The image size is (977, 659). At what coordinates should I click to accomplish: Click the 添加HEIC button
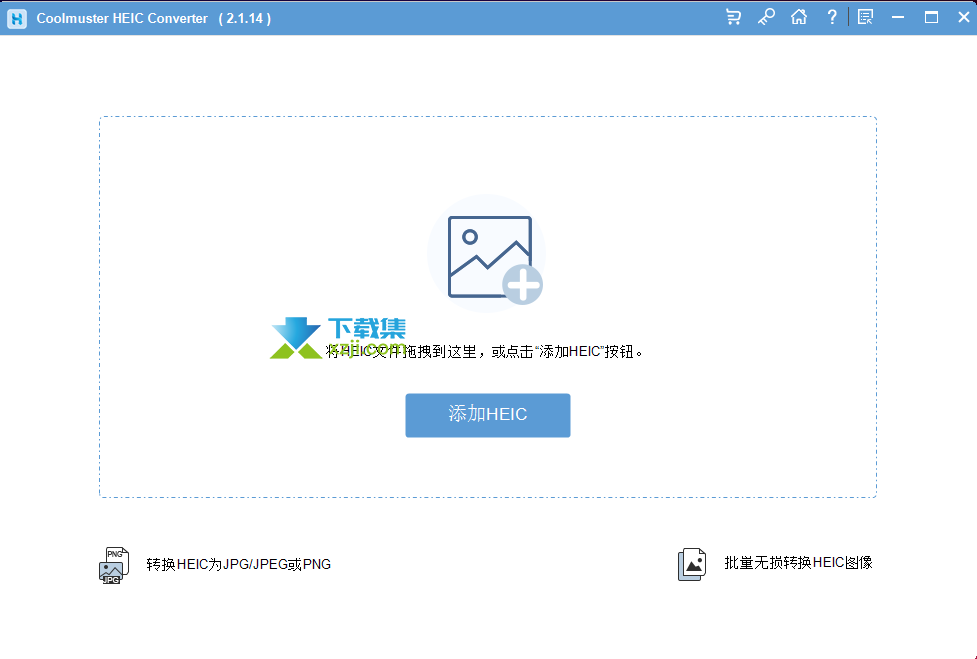[488, 415]
